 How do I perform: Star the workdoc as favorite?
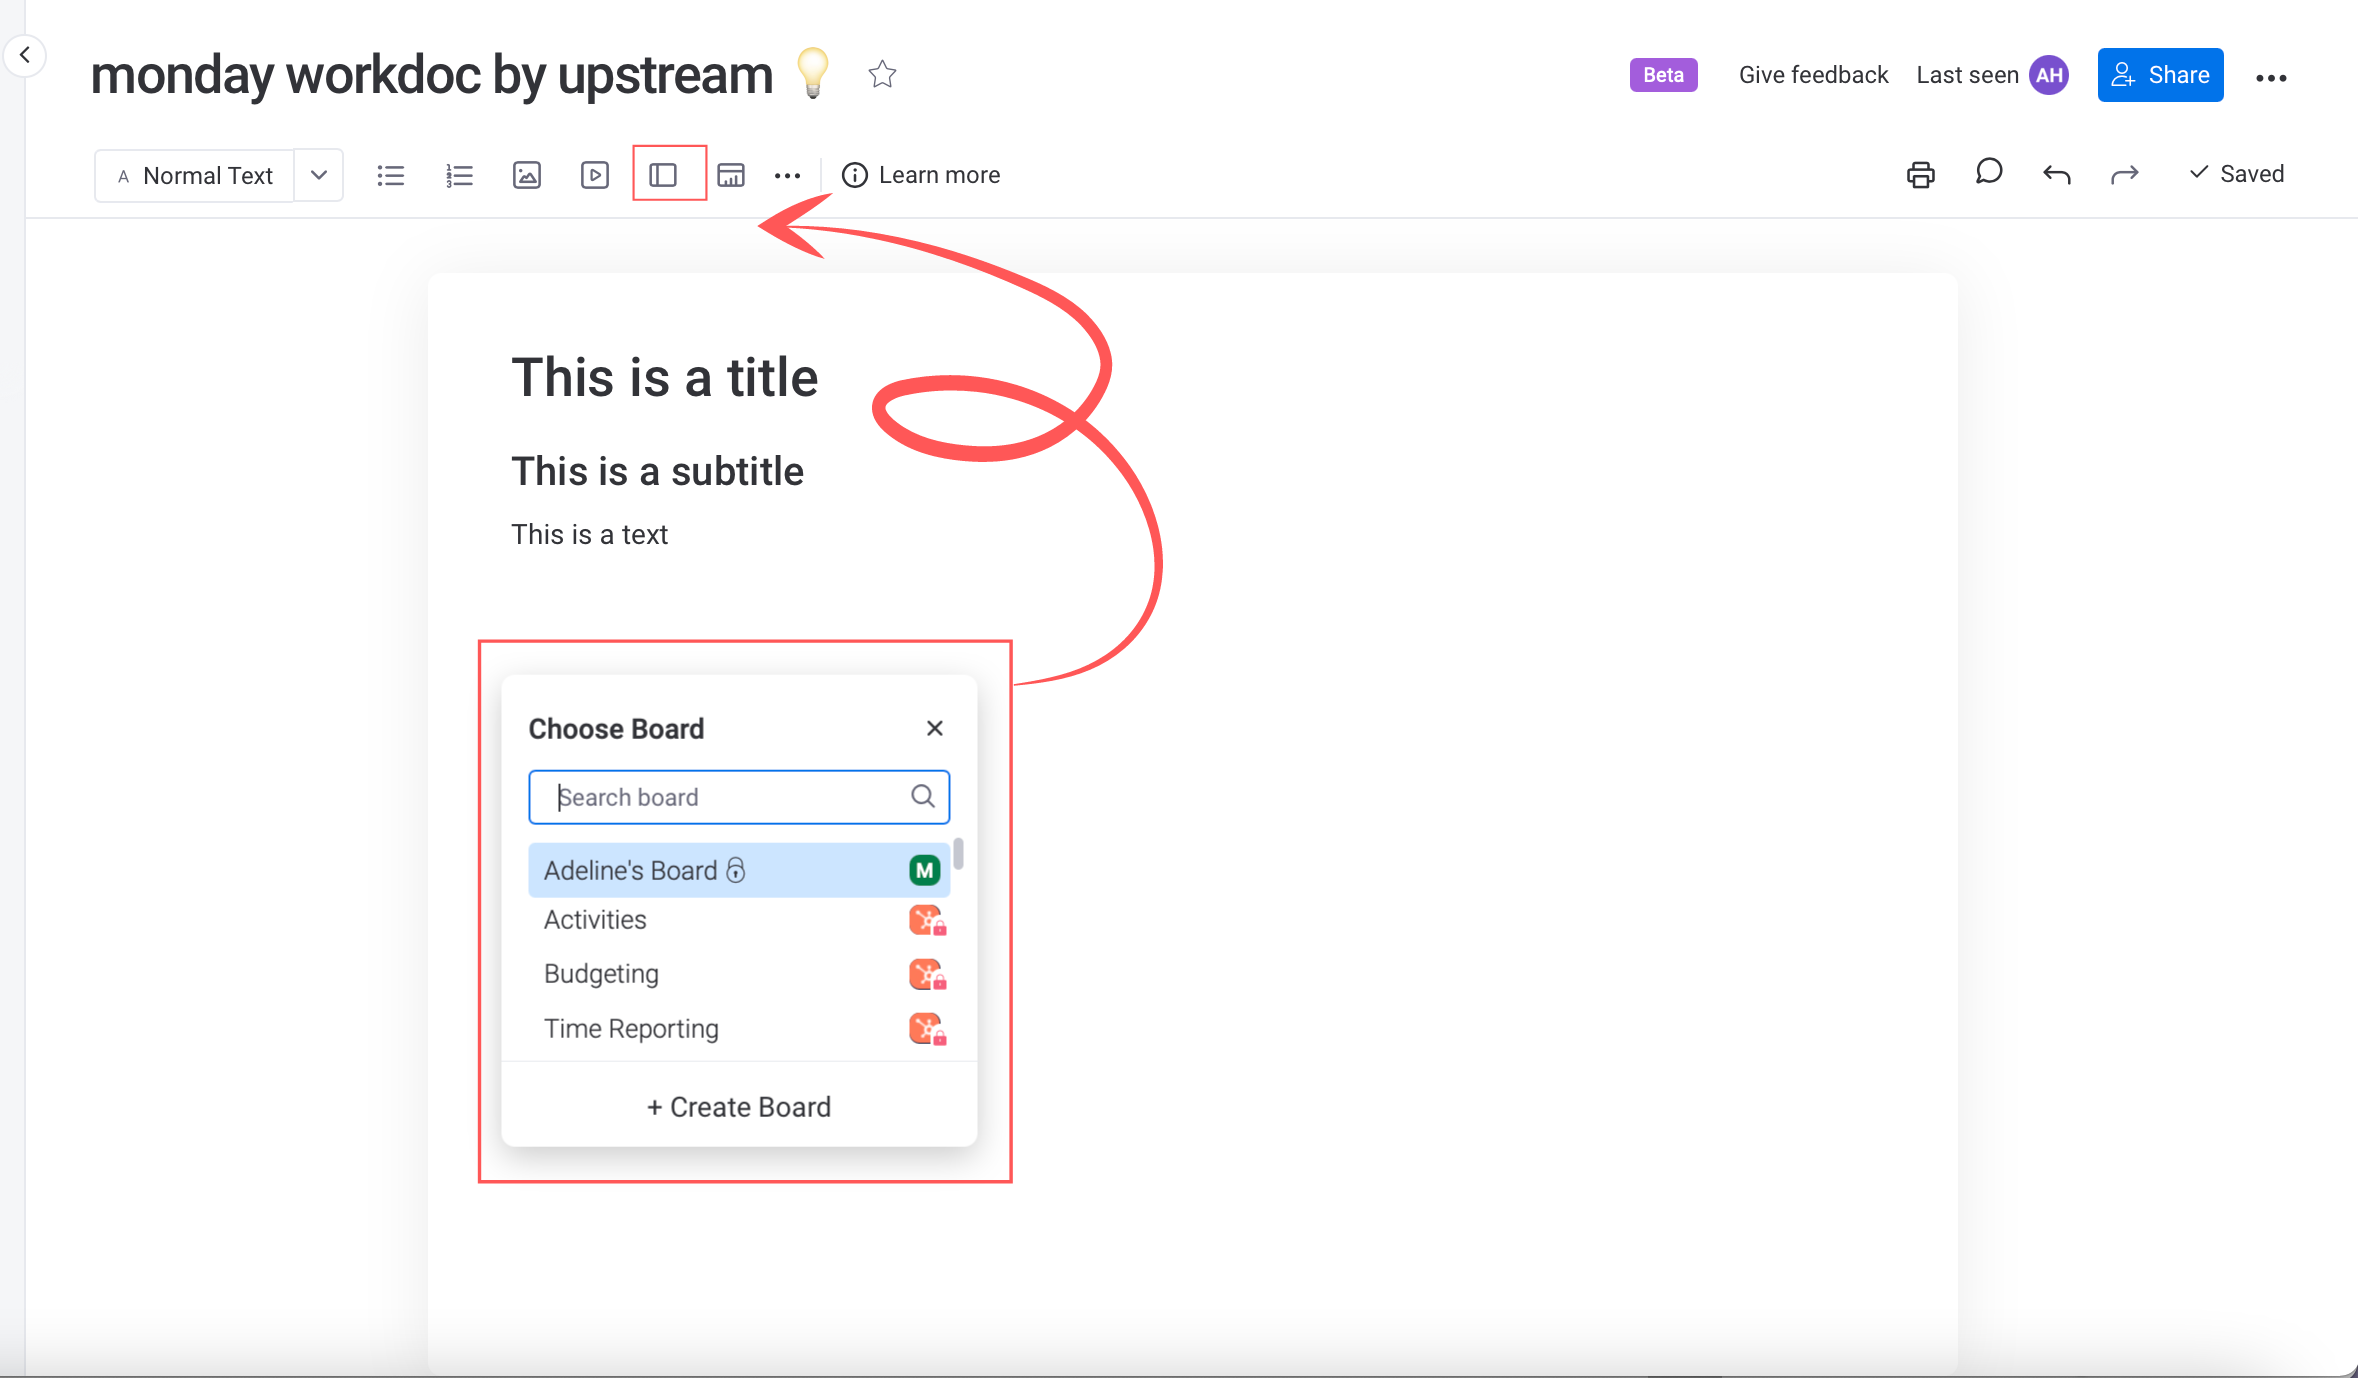pyautogui.click(x=881, y=73)
